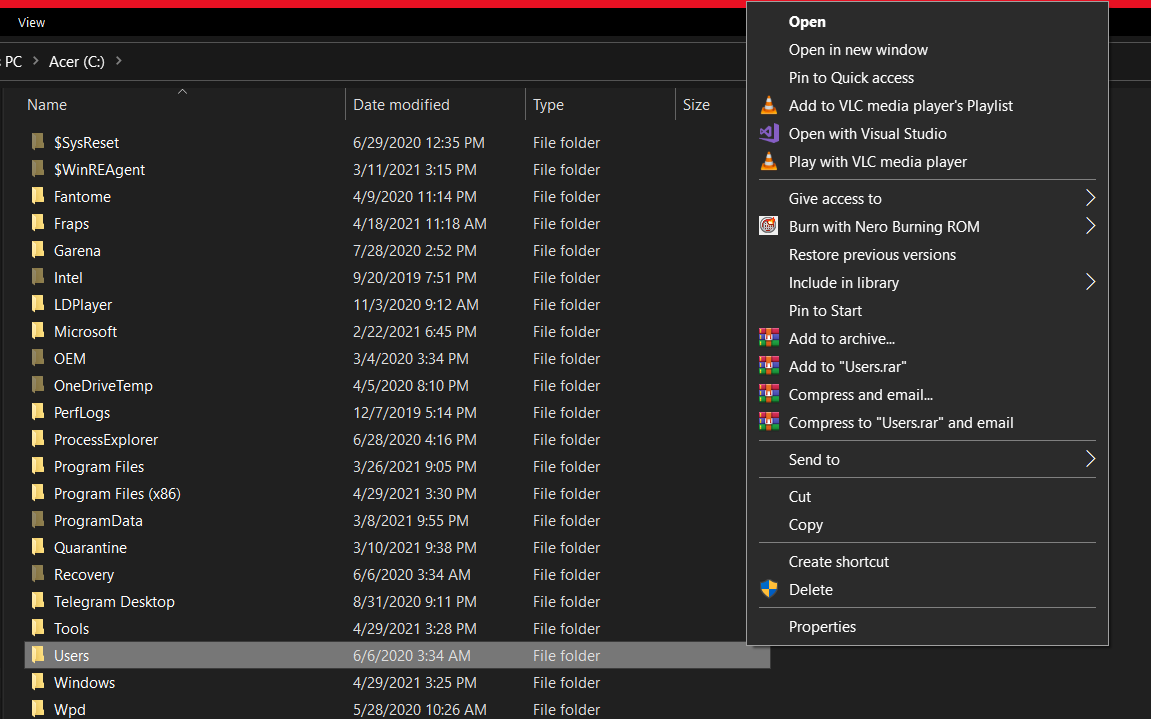Expand the Give access to submenu arrow
Screen dimensions: 1151x719
(x=1090, y=199)
